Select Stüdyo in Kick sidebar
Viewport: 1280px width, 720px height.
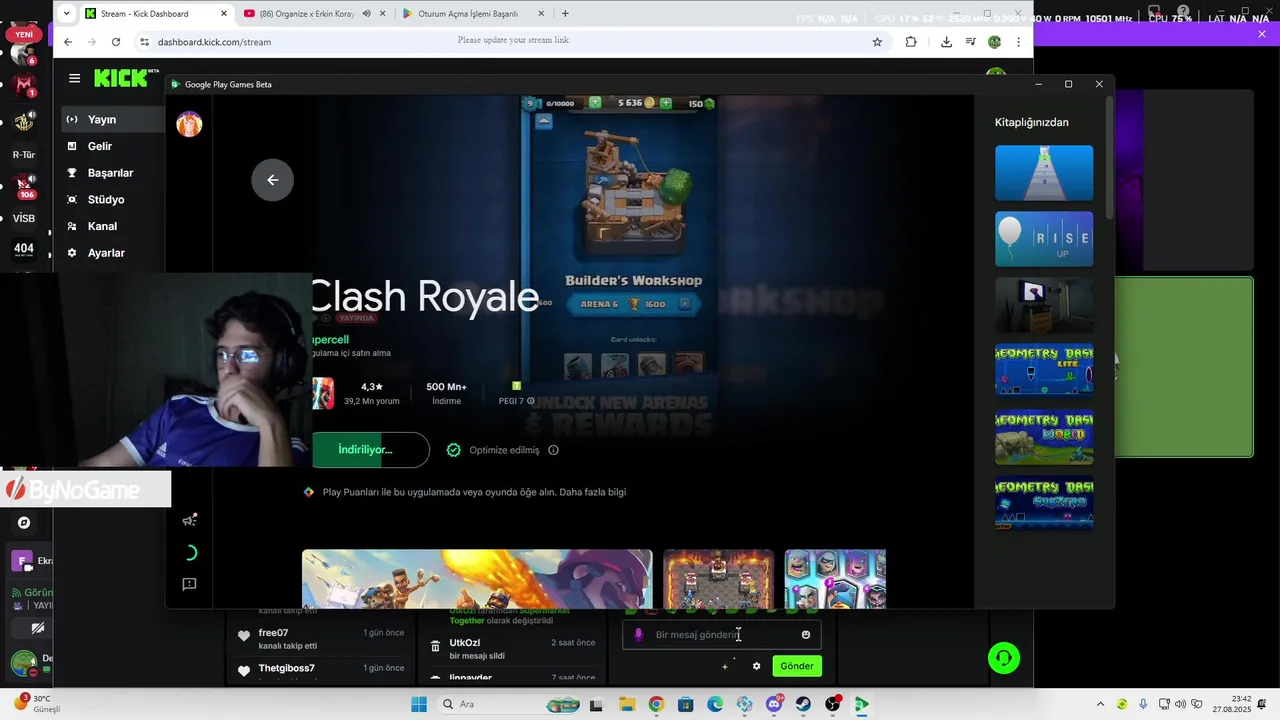point(106,200)
